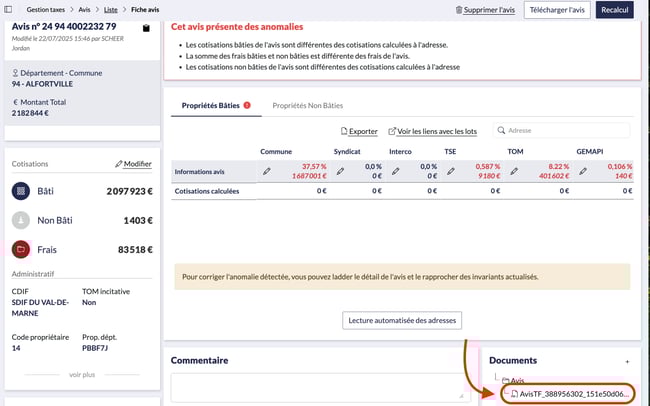Image resolution: width=650 pixels, height=406 pixels.
Task: Click Supprimer l'avis link
Action: [x=484, y=9]
